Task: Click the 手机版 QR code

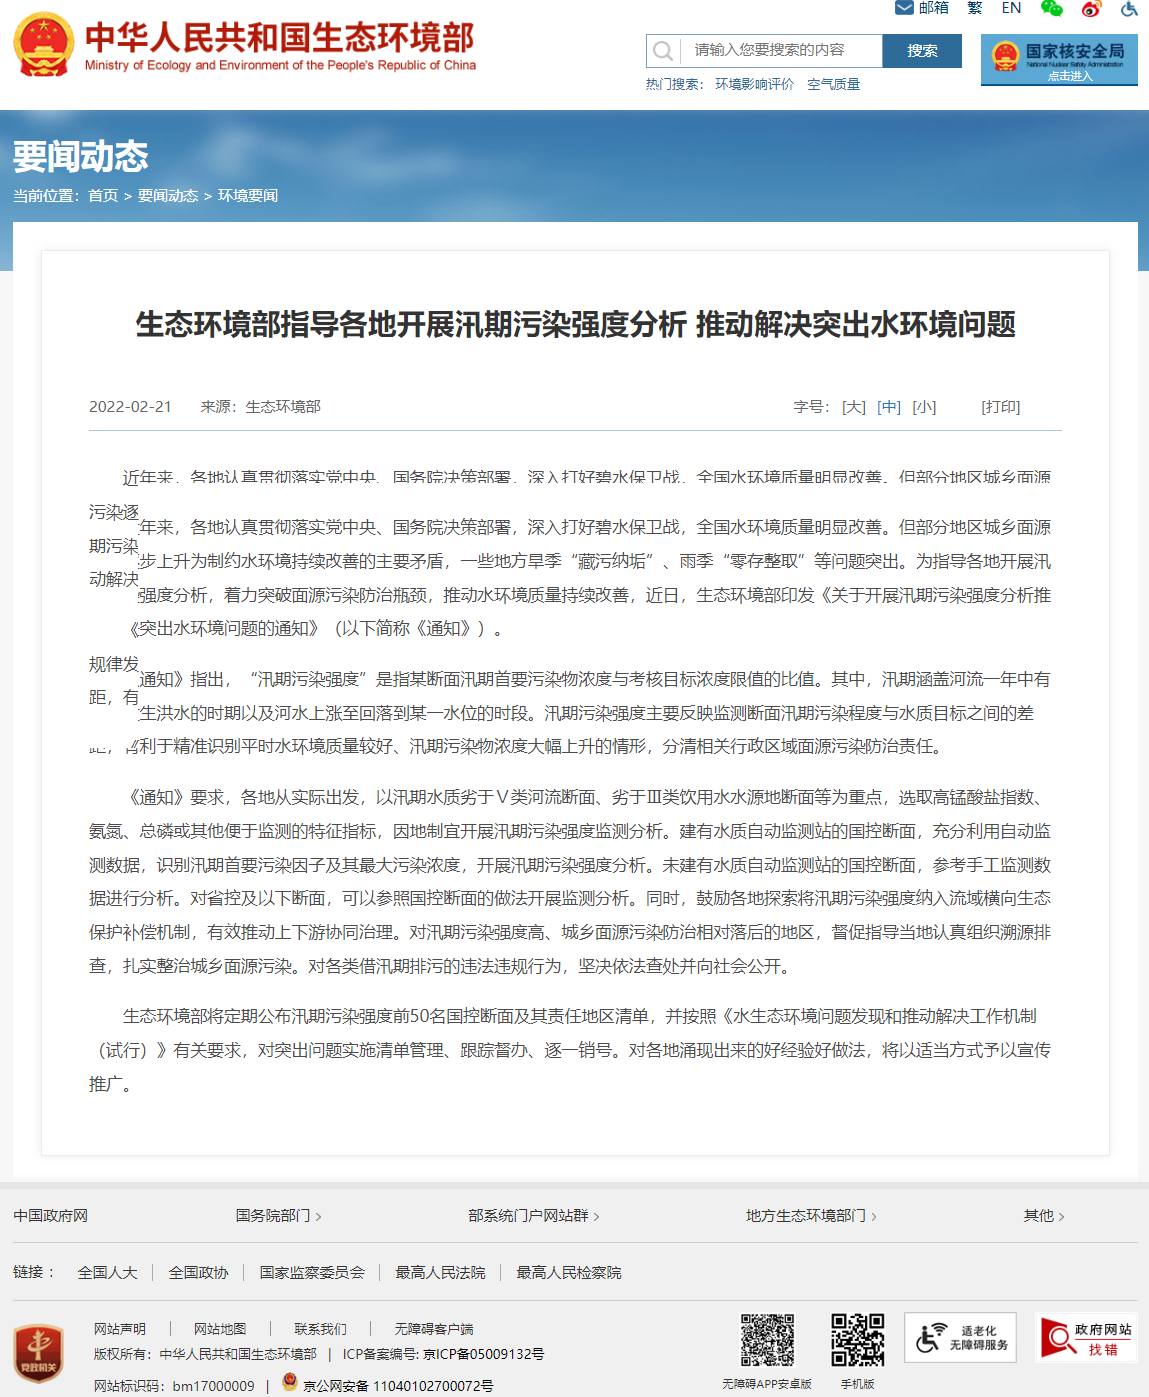Action: [x=858, y=1340]
